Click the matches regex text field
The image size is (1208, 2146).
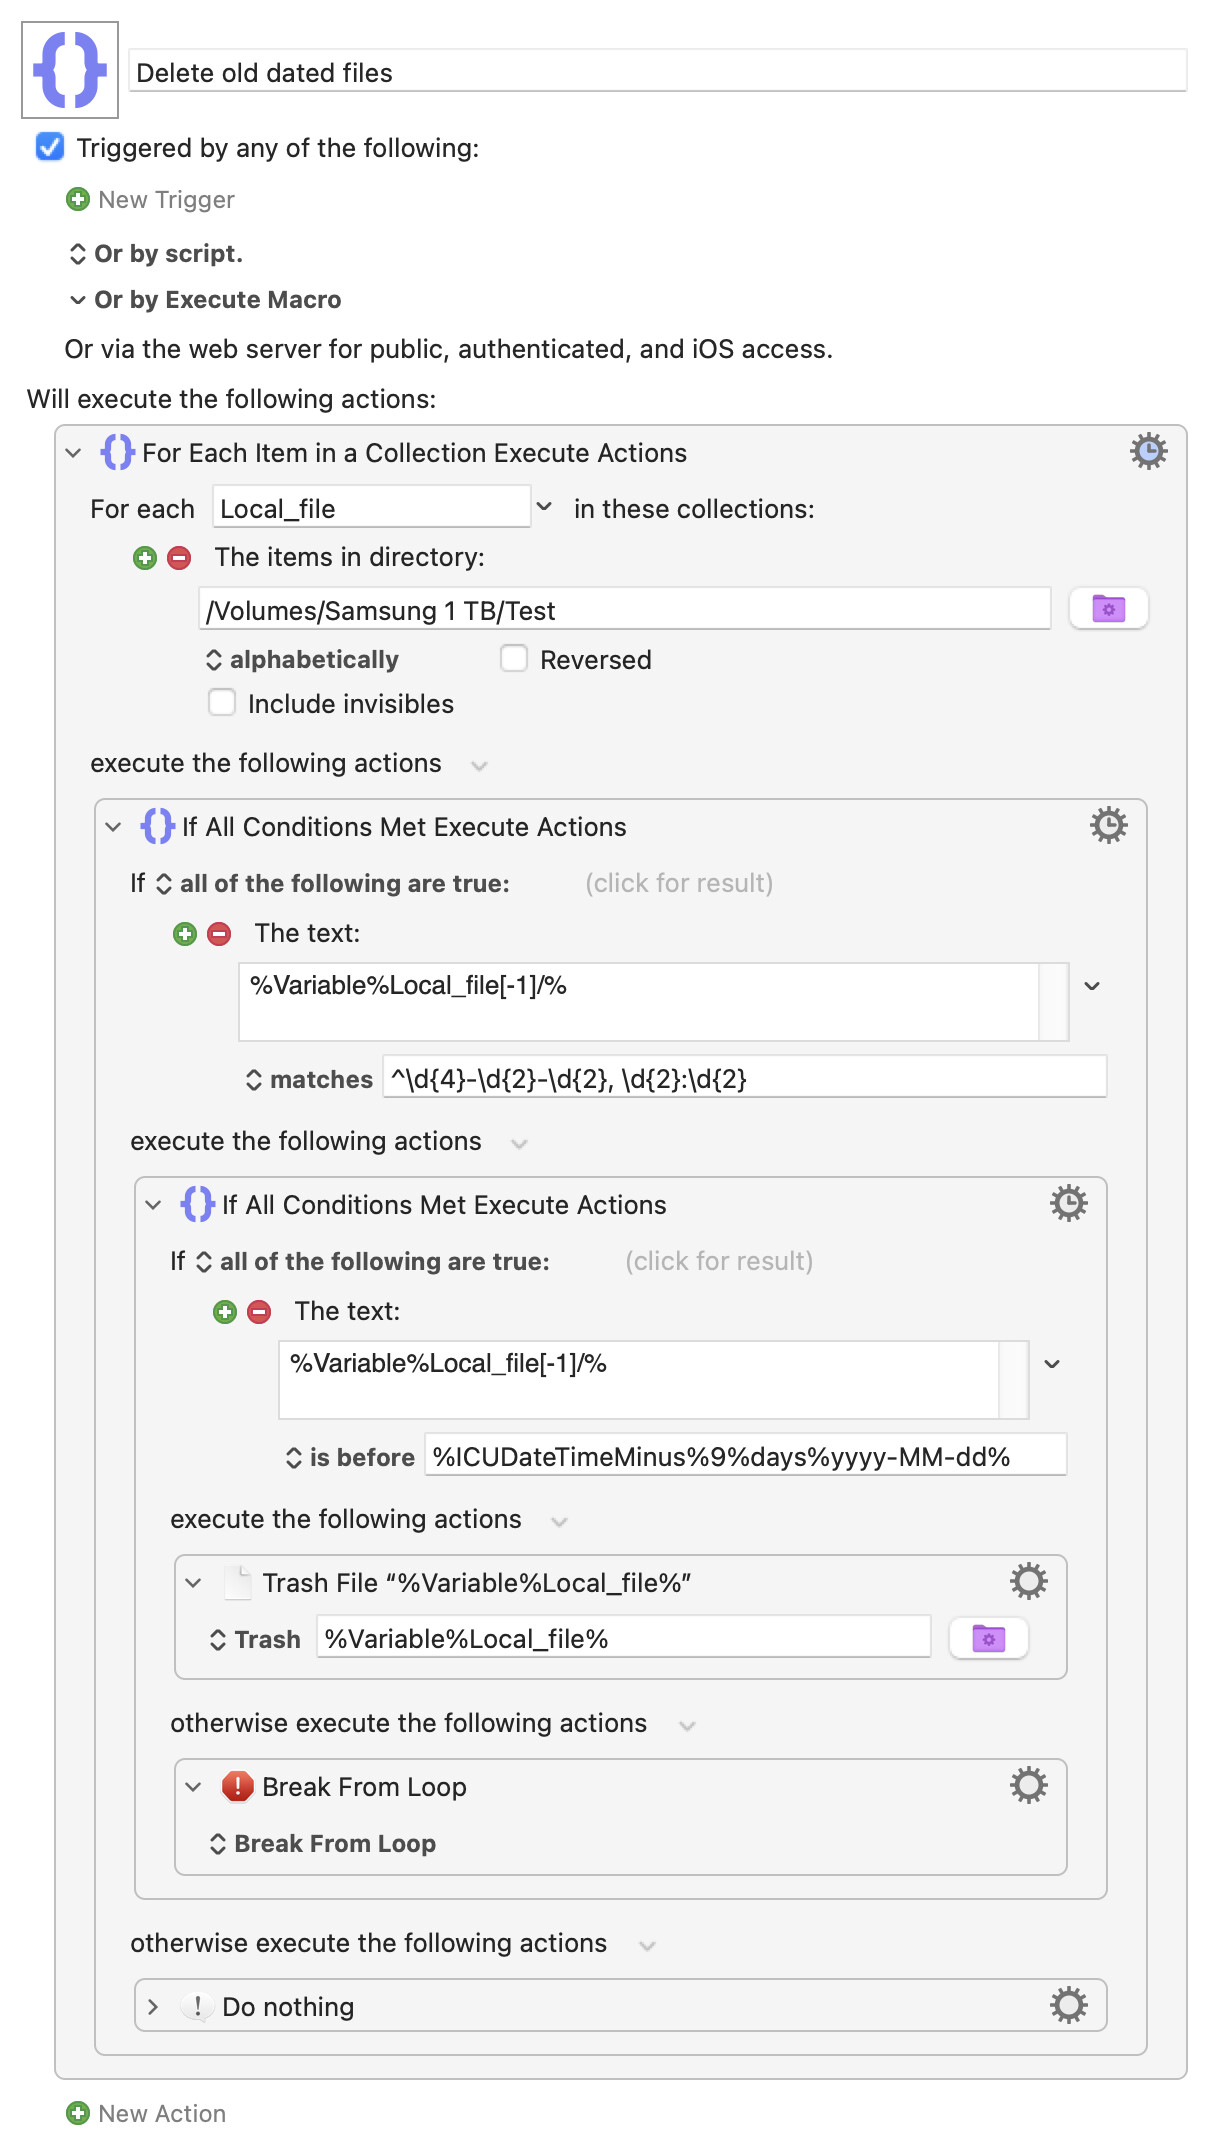[x=744, y=1079]
